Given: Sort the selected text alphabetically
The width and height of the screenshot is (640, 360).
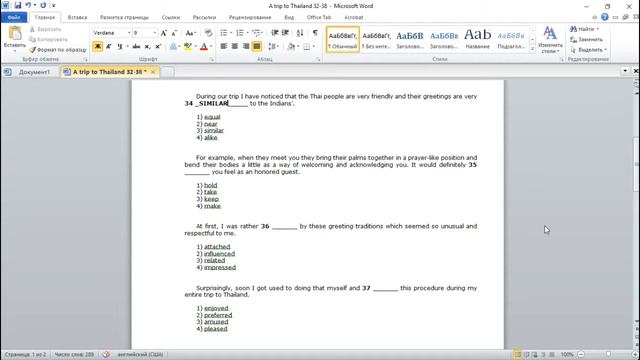Looking at the screenshot, I should [x=300, y=33].
